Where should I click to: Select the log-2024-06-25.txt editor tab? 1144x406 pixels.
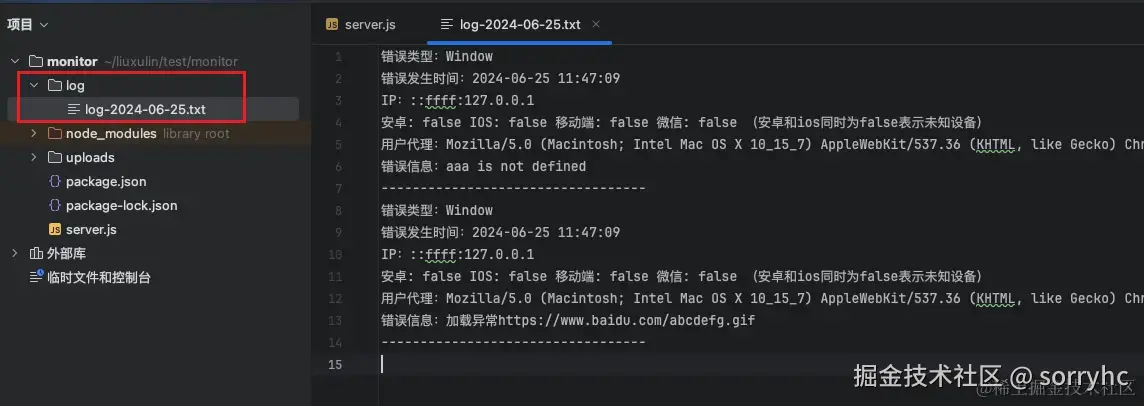(x=519, y=24)
